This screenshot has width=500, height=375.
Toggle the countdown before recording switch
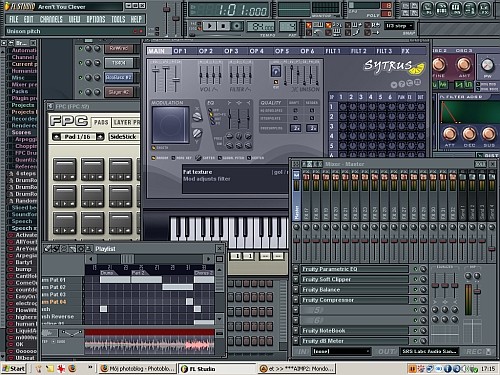click(328, 25)
